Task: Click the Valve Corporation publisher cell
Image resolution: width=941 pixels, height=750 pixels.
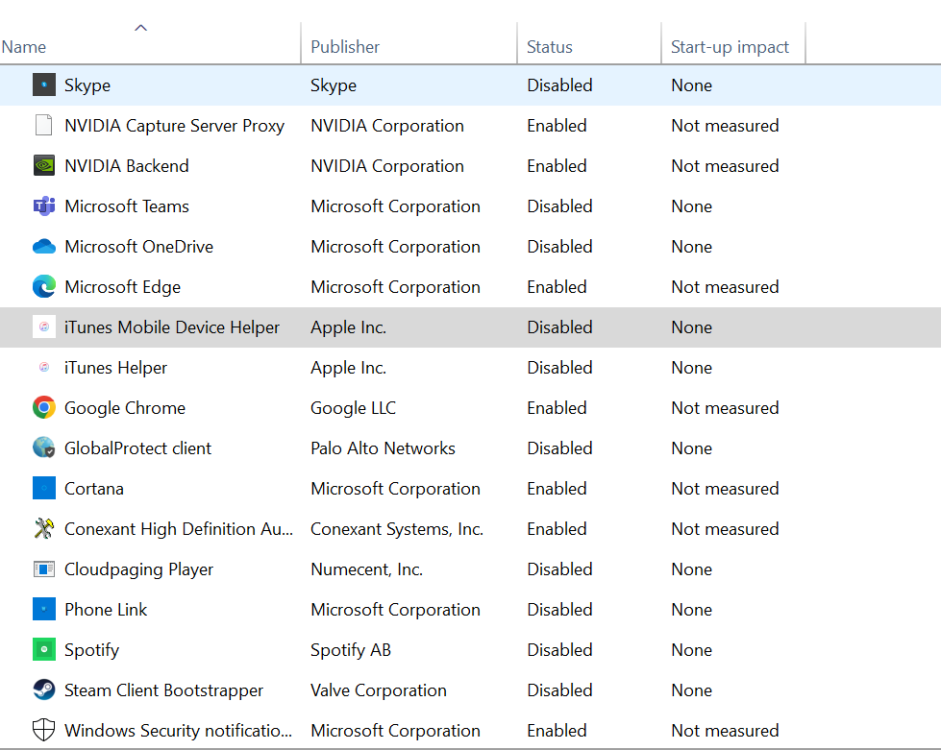Action: 378,690
